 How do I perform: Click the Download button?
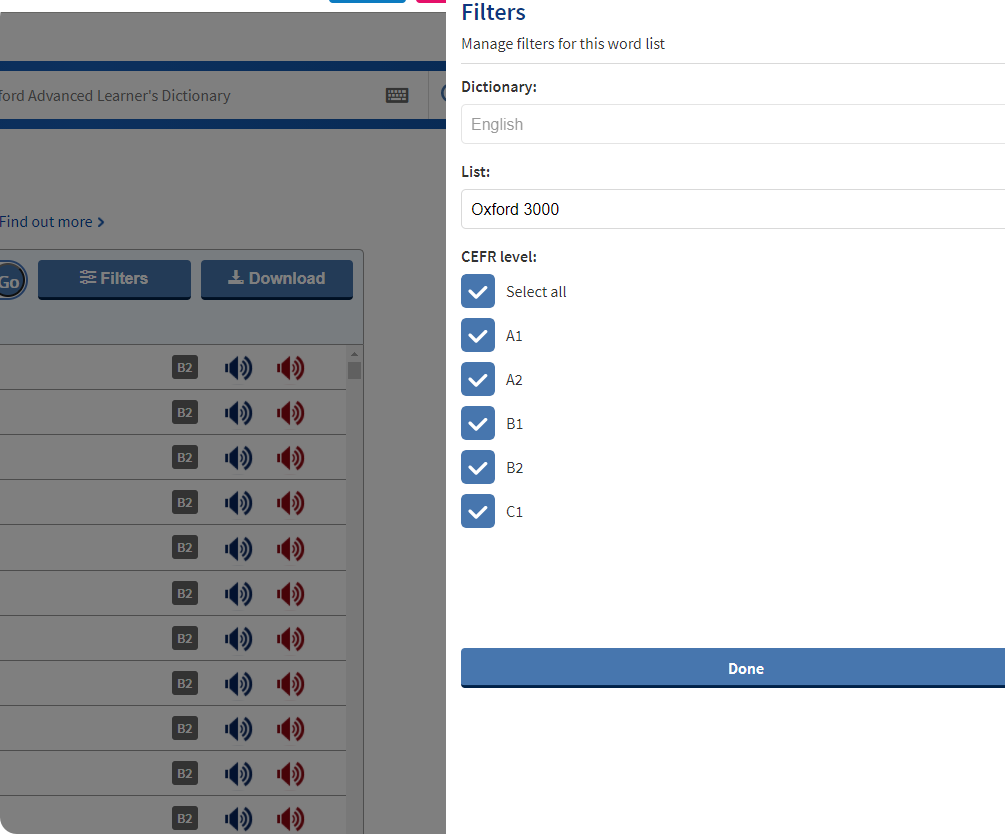coord(277,279)
